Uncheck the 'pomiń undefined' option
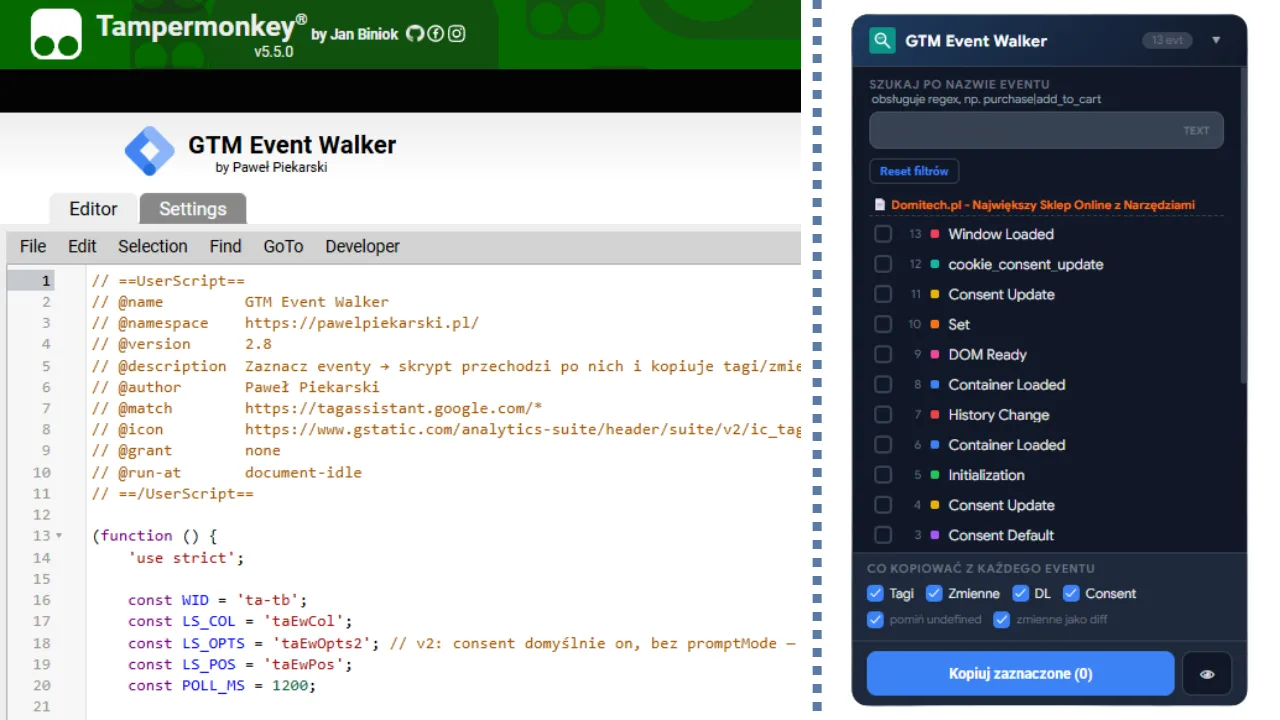 coord(876,620)
